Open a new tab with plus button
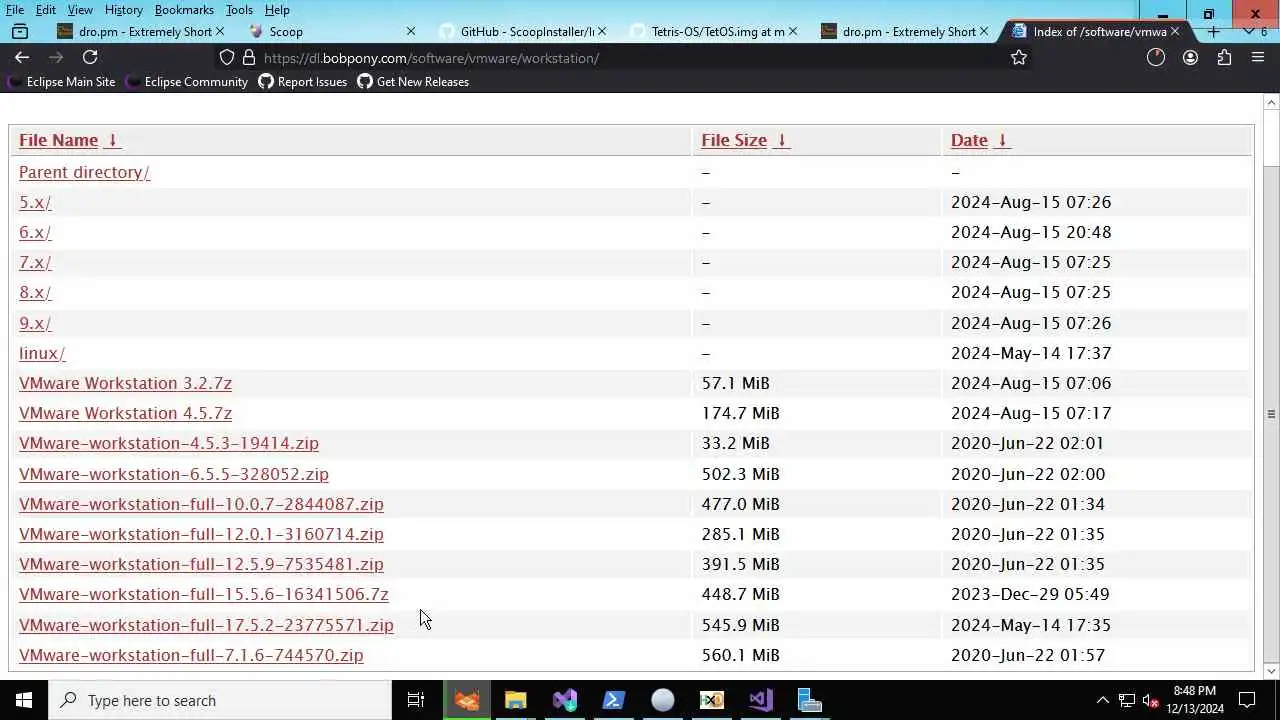1280x720 pixels. point(1214,31)
